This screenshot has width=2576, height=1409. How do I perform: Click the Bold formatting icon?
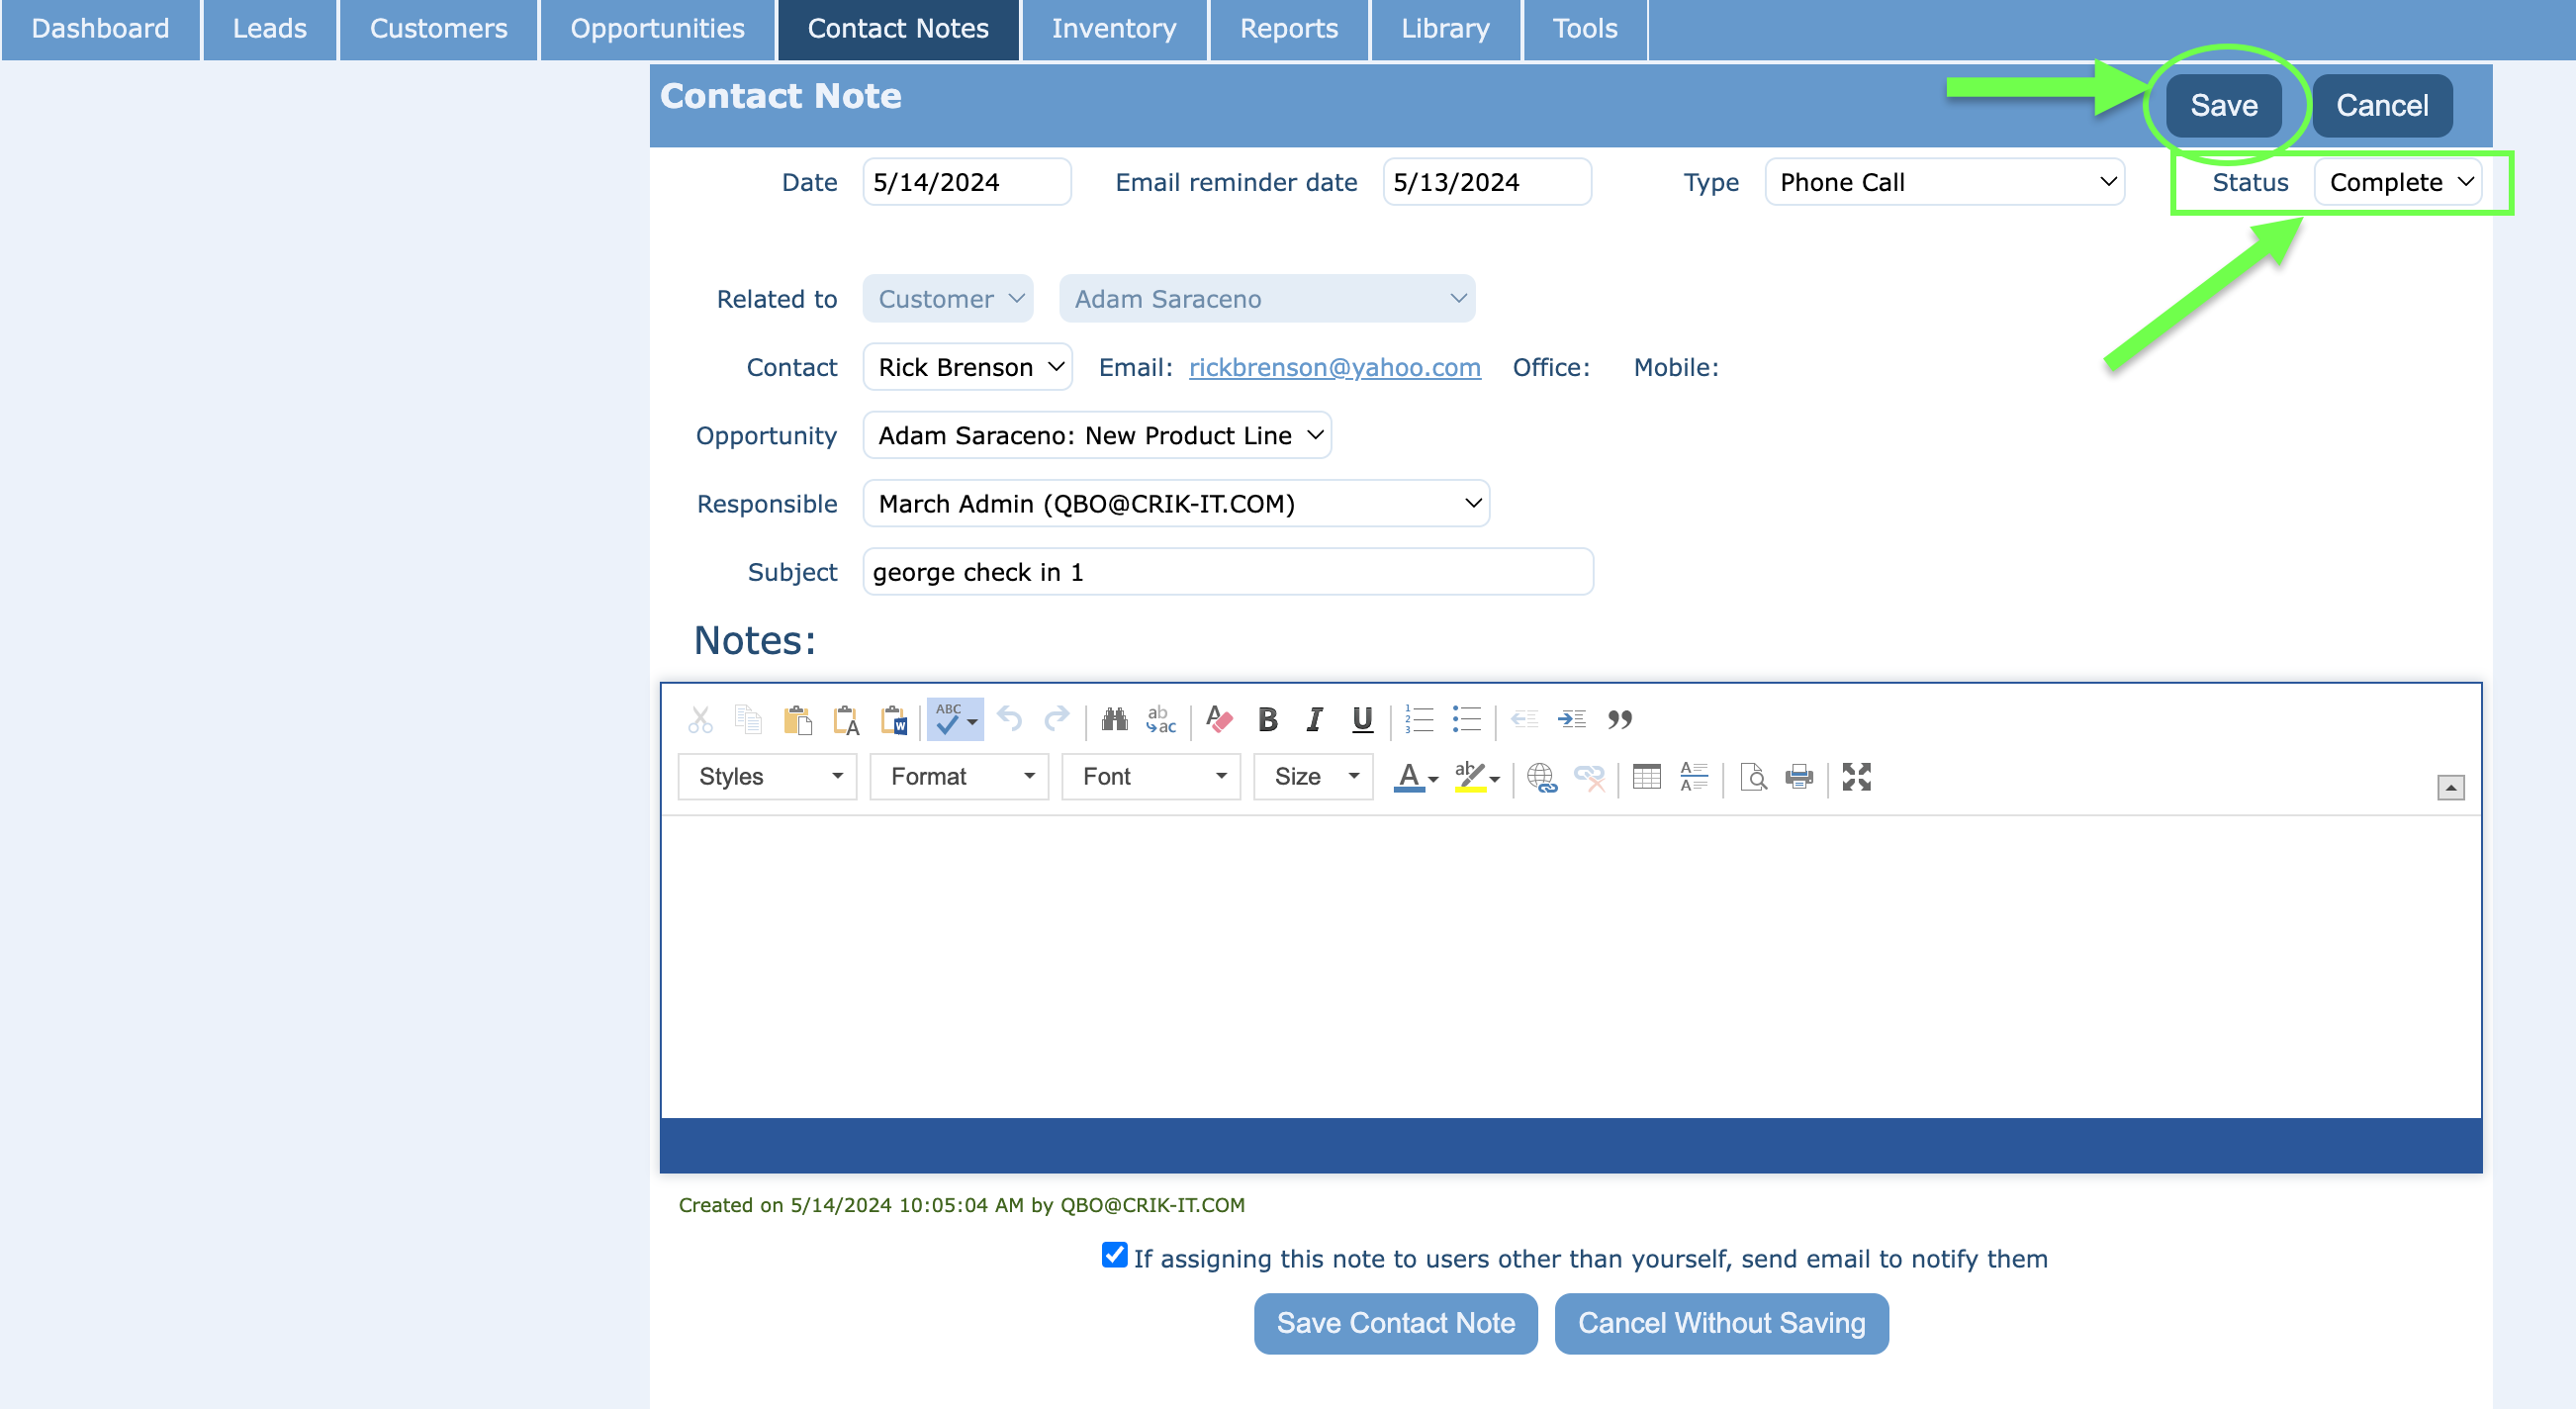[x=1267, y=720]
